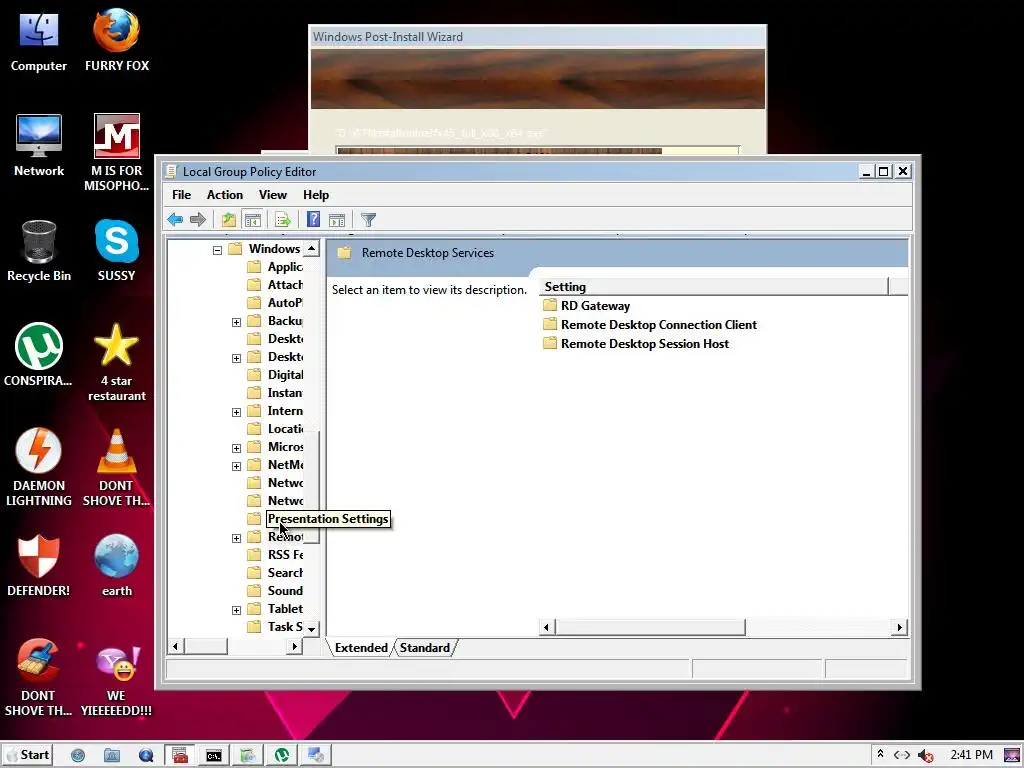Click the volume muted tray icon
The image size is (1024, 768).
coord(925,755)
